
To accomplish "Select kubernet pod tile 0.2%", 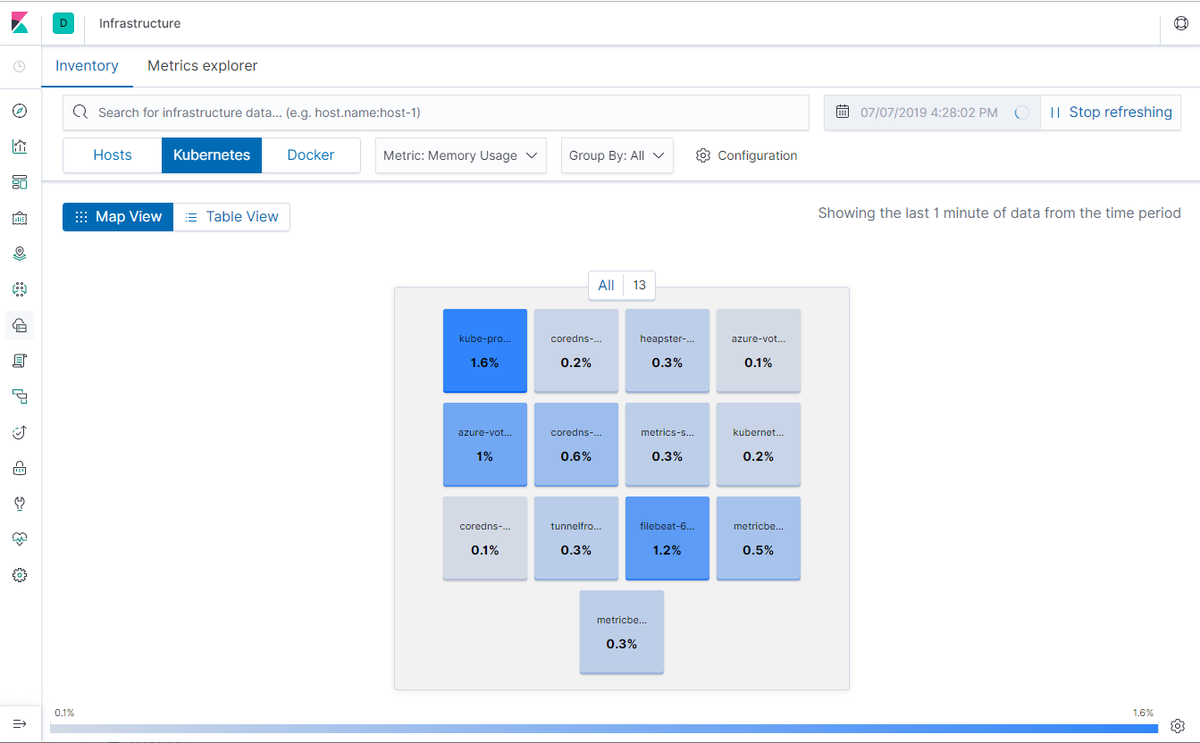I will point(758,444).
